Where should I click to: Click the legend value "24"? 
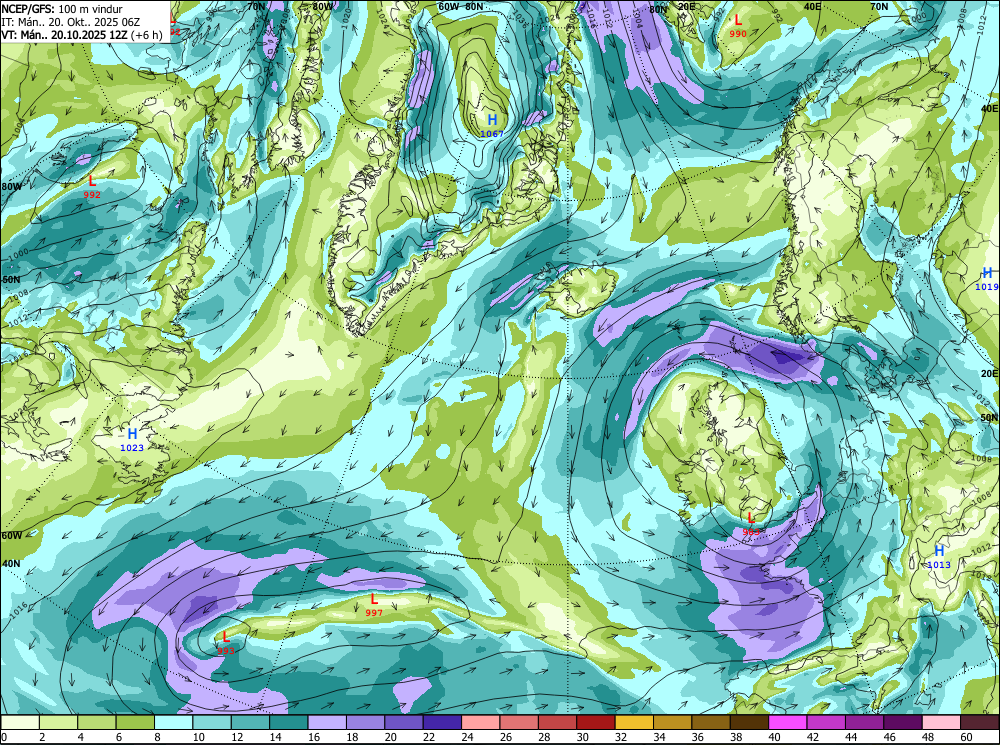(467, 737)
